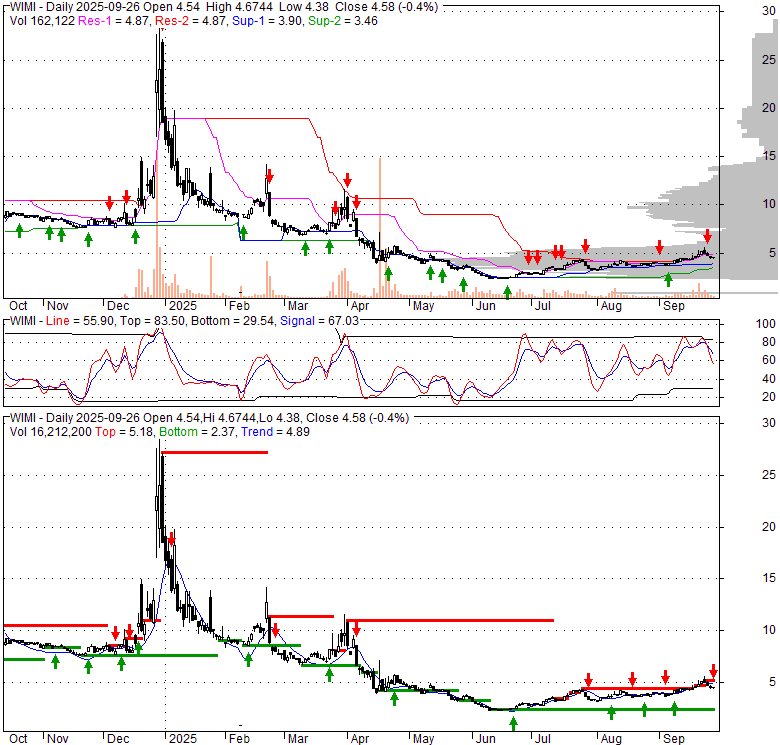The height and width of the screenshot is (745, 780).
Task: Click 'Jun' label on bottom chart axis
Action: click(x=486, y=739)
